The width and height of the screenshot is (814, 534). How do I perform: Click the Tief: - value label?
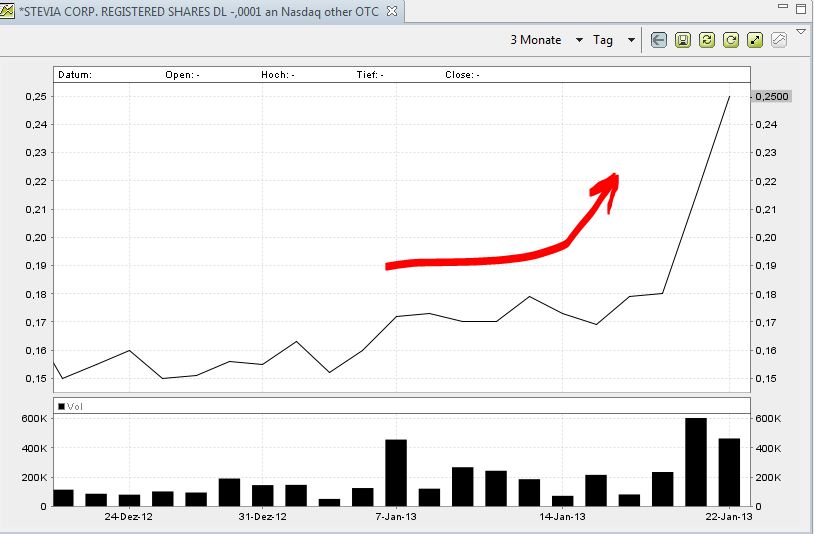[370, 75]
